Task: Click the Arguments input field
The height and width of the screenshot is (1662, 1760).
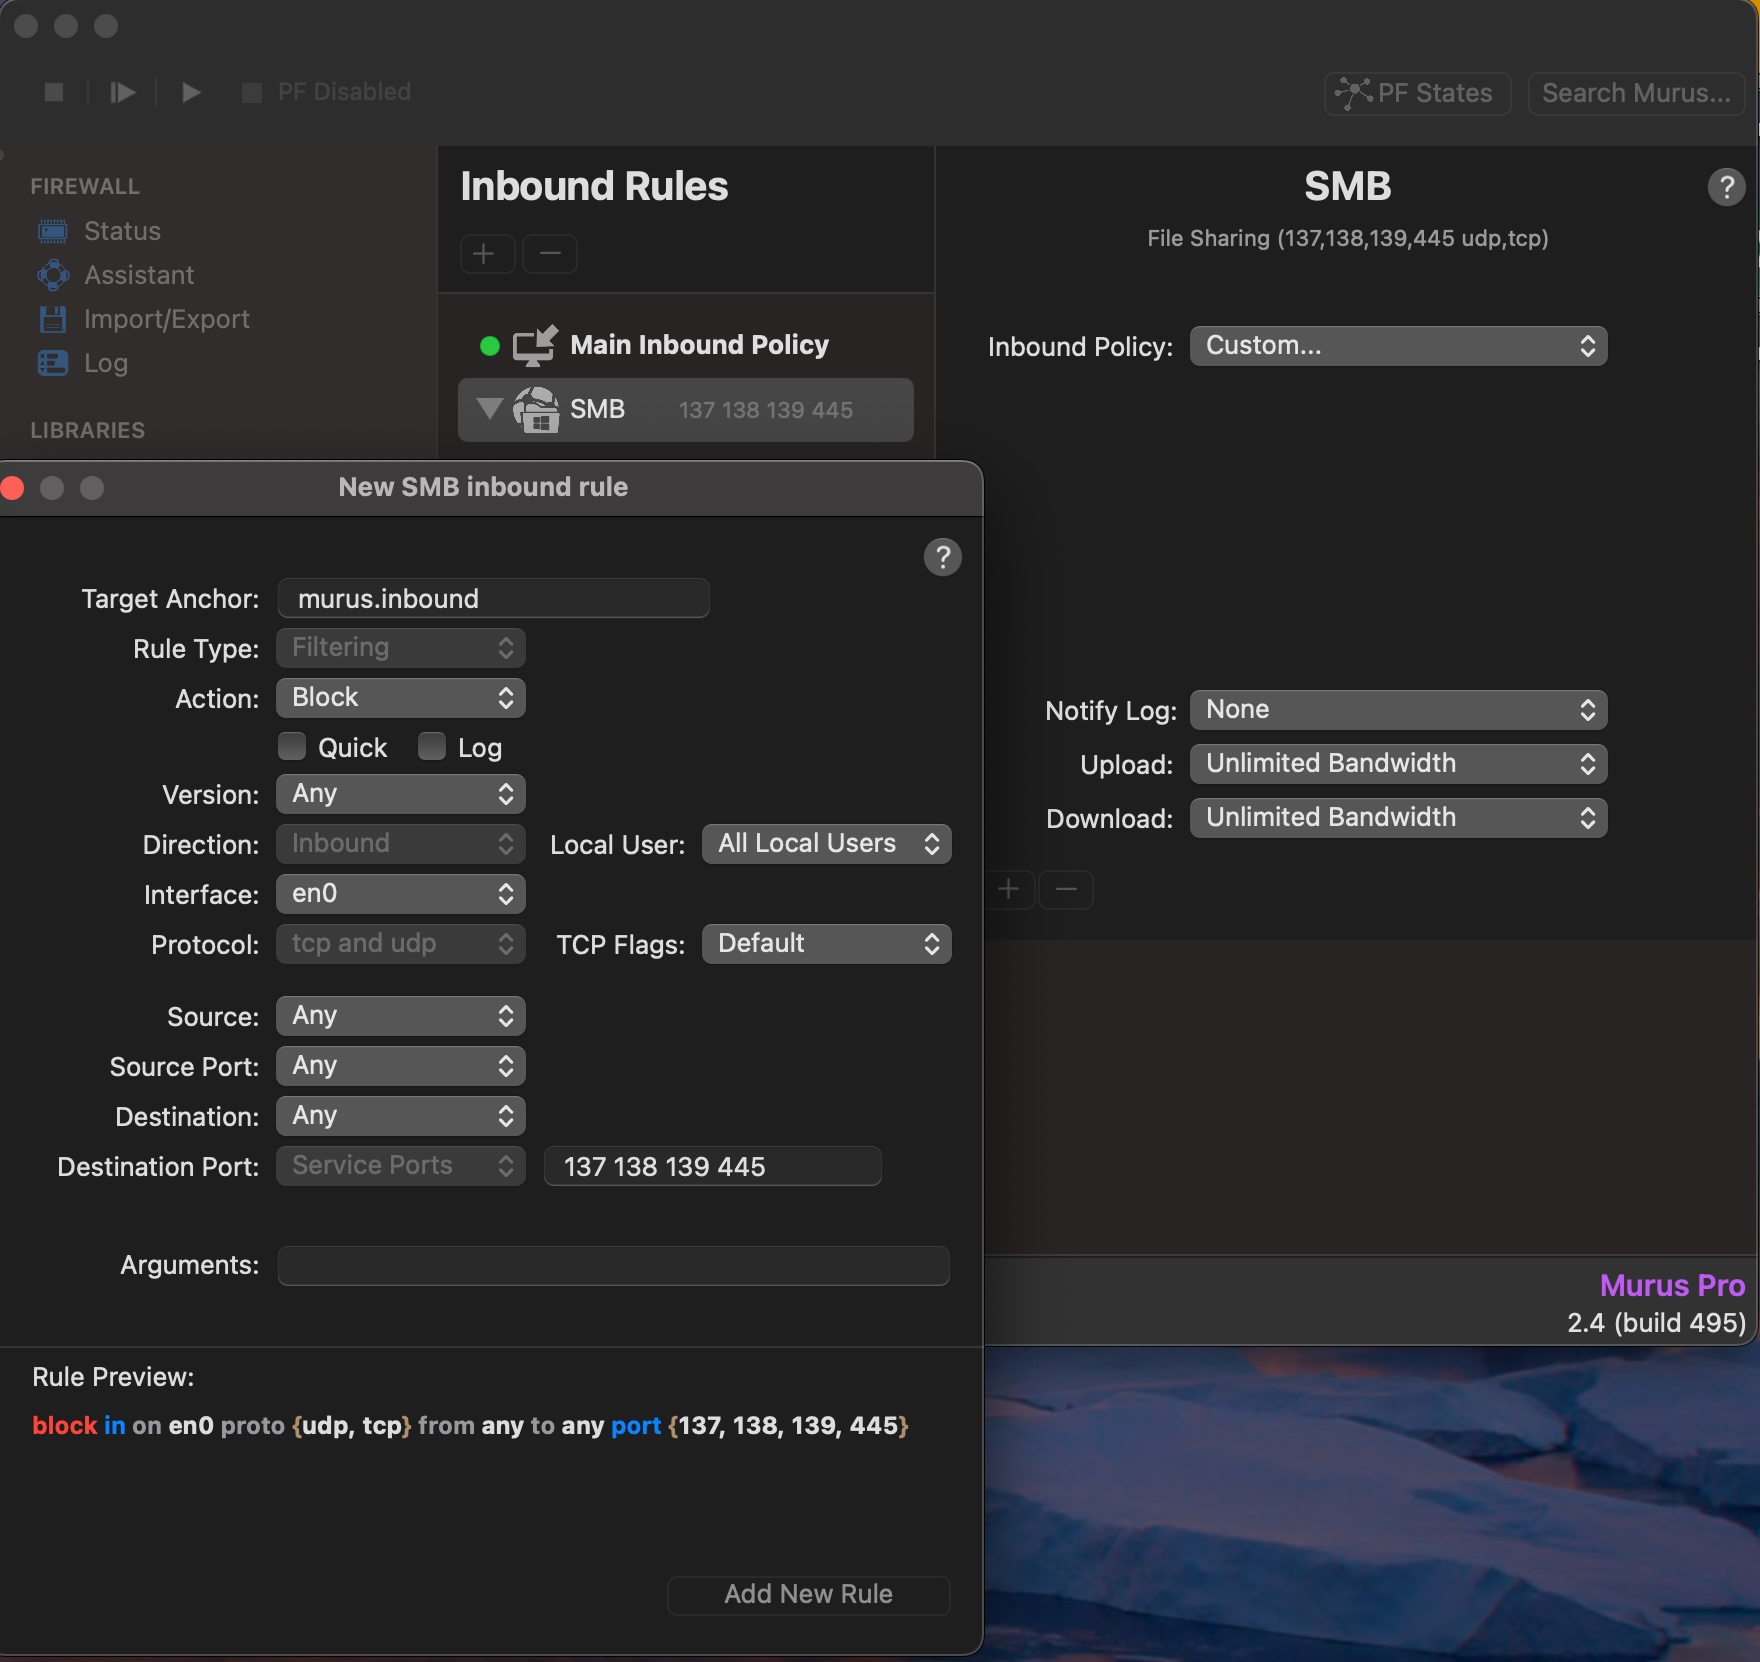Action: (x=613, y=1265)
